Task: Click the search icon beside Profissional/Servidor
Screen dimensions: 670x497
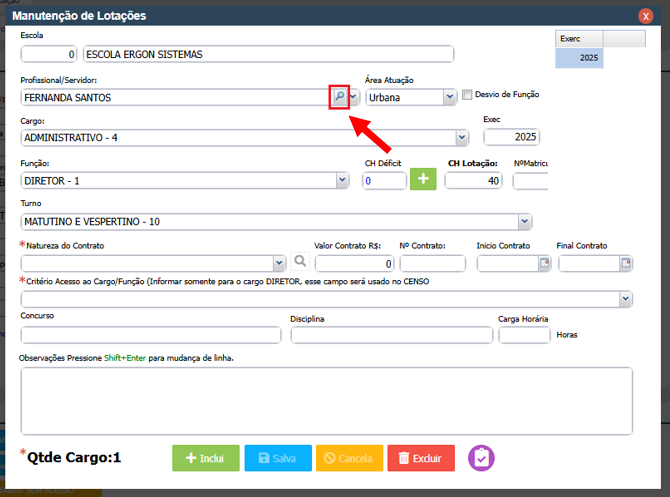Action: click(339, 97)
